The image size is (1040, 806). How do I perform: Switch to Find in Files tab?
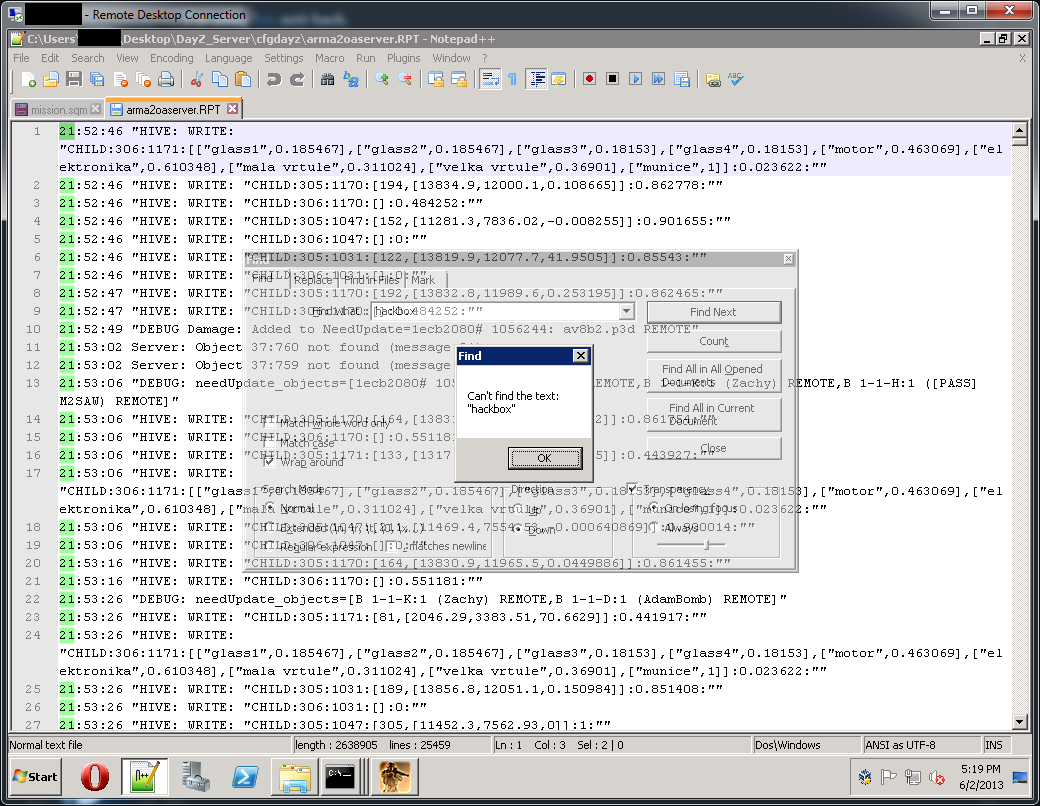pyautogui.click(x=371, y=280)
